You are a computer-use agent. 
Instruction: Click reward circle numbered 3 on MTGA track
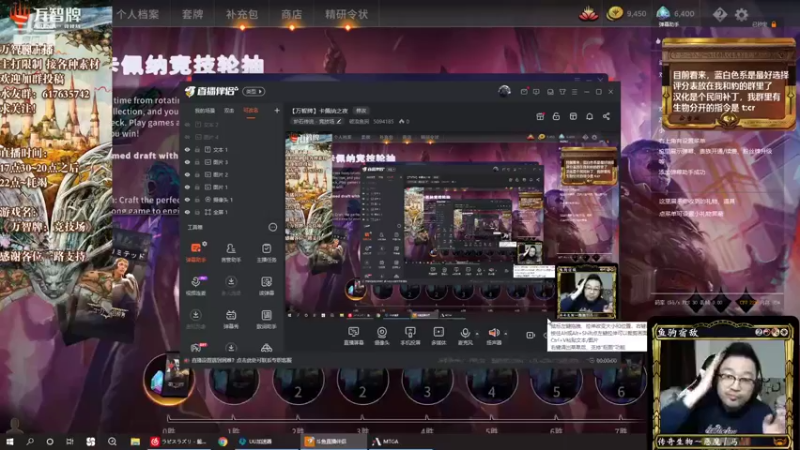point(428,381)
